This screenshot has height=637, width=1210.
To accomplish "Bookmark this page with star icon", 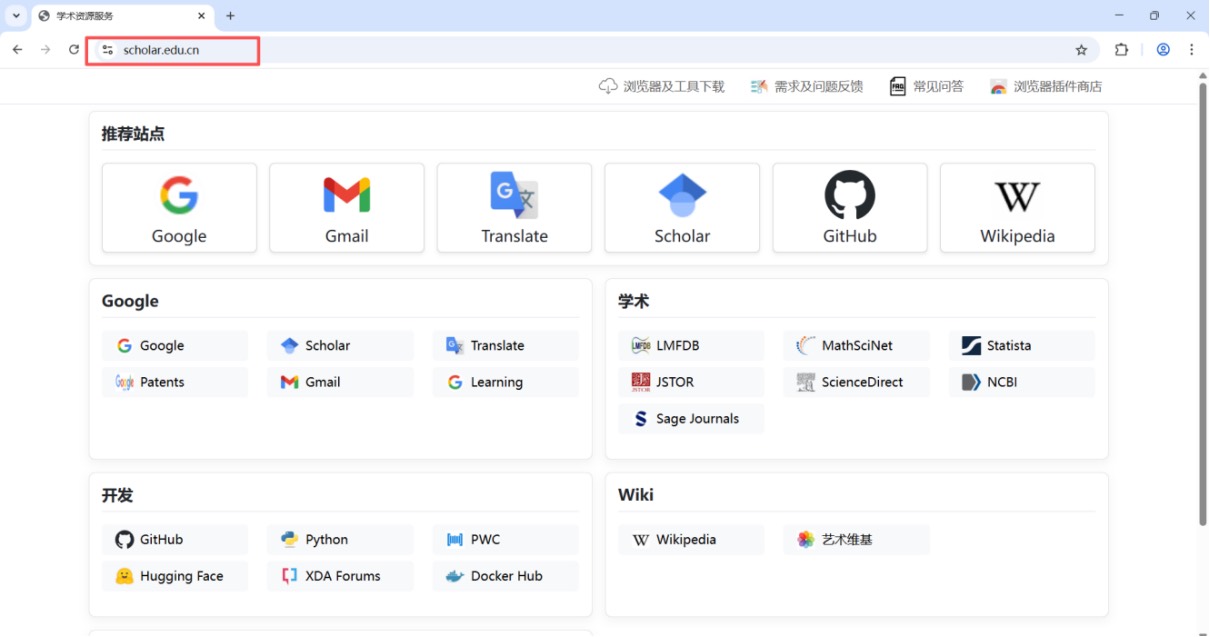I will 1081,50.
